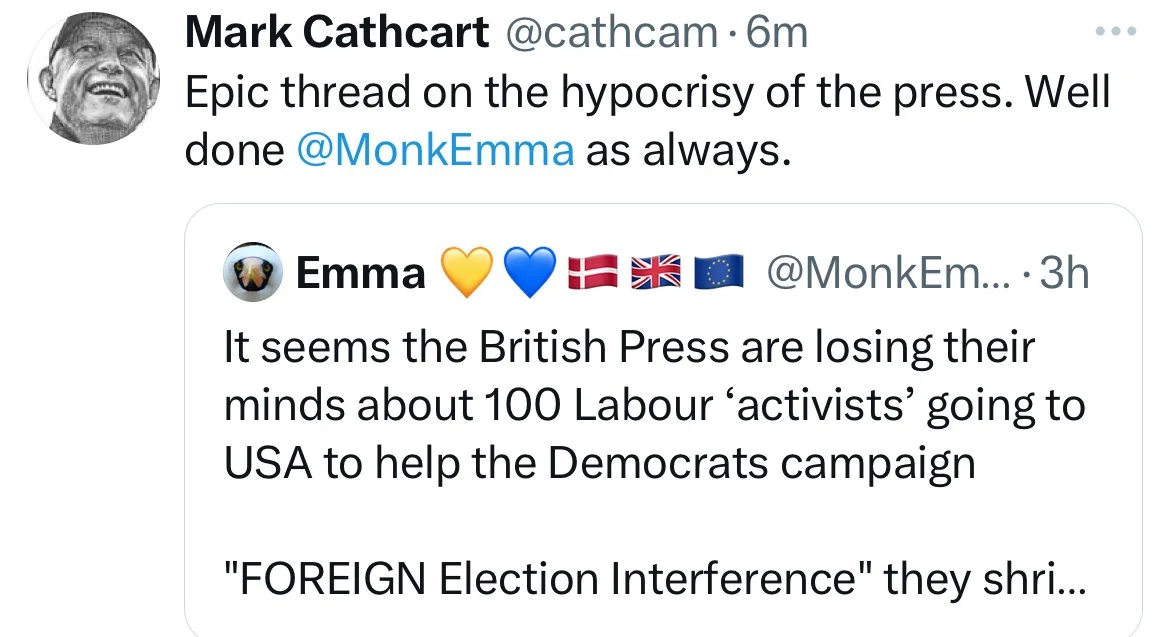
Task: Click the name Emma in quoted tweet
Action: (x=360, y=273)
